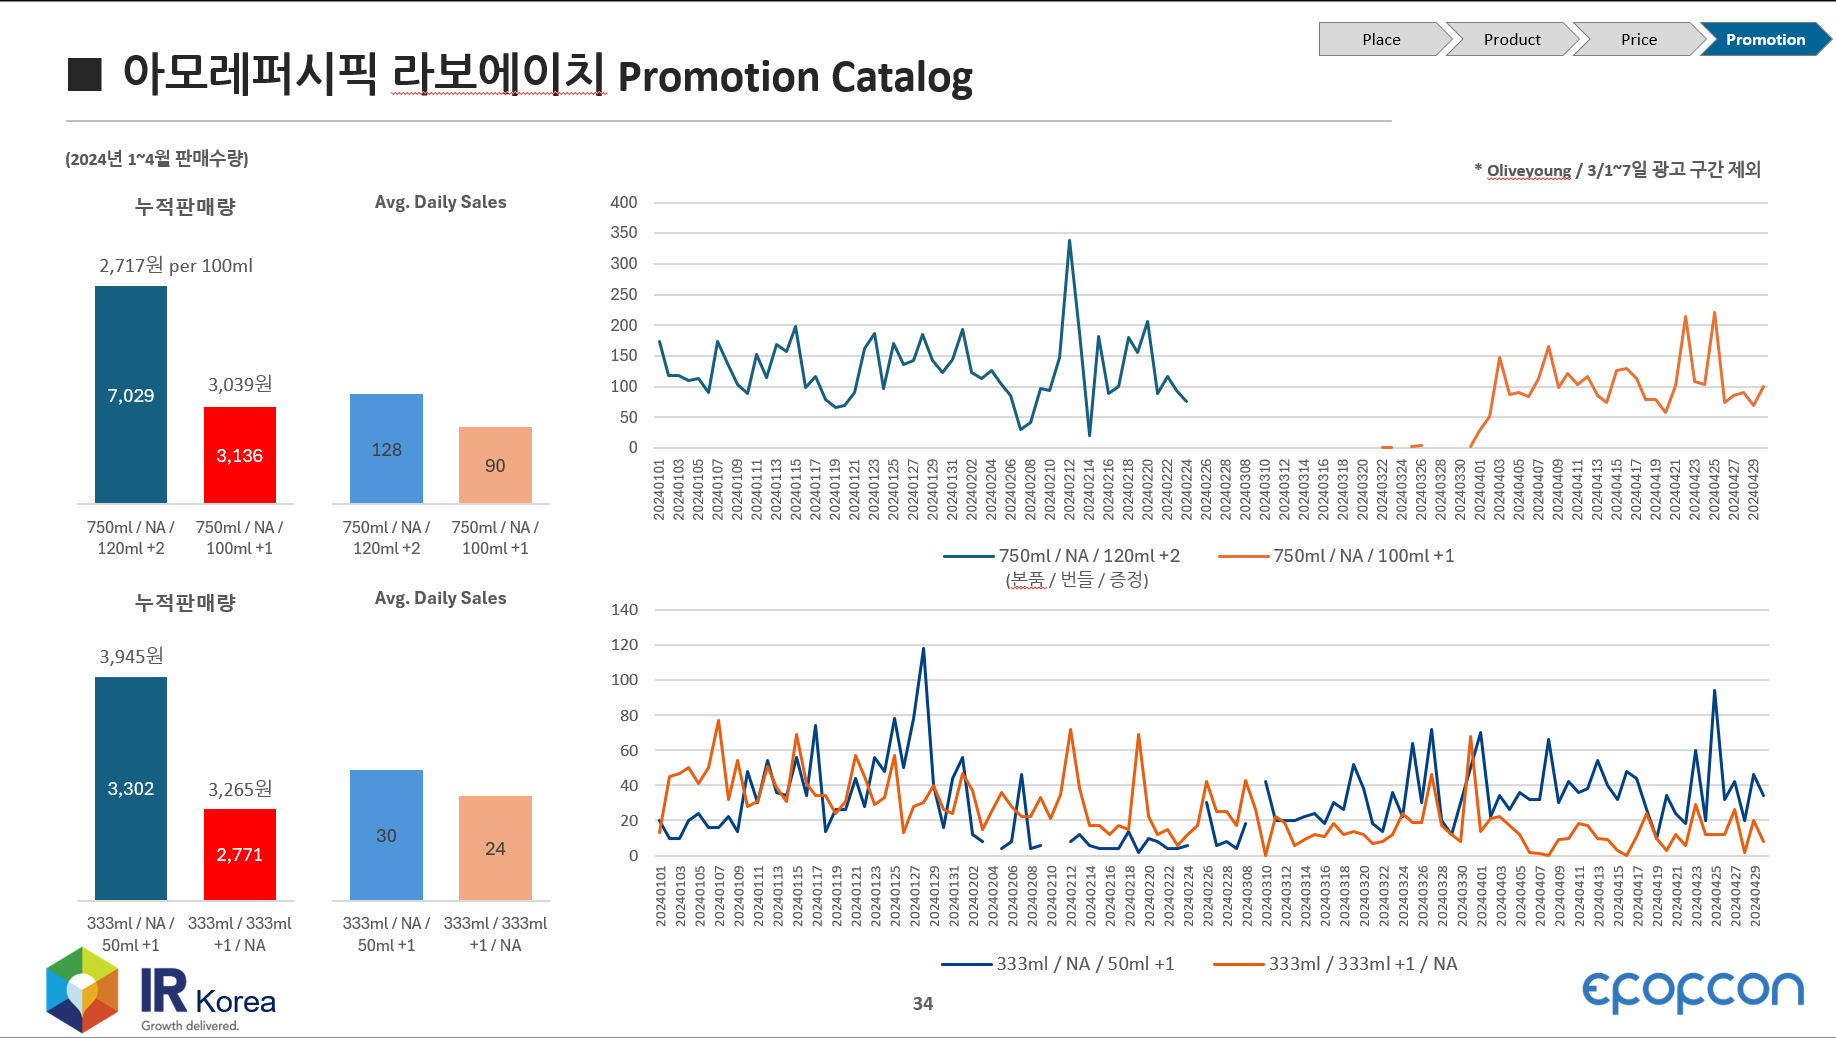Click the light blue 128 bar
Image resolution: width=1836 pixels, height=1038 pixels.
386,448
